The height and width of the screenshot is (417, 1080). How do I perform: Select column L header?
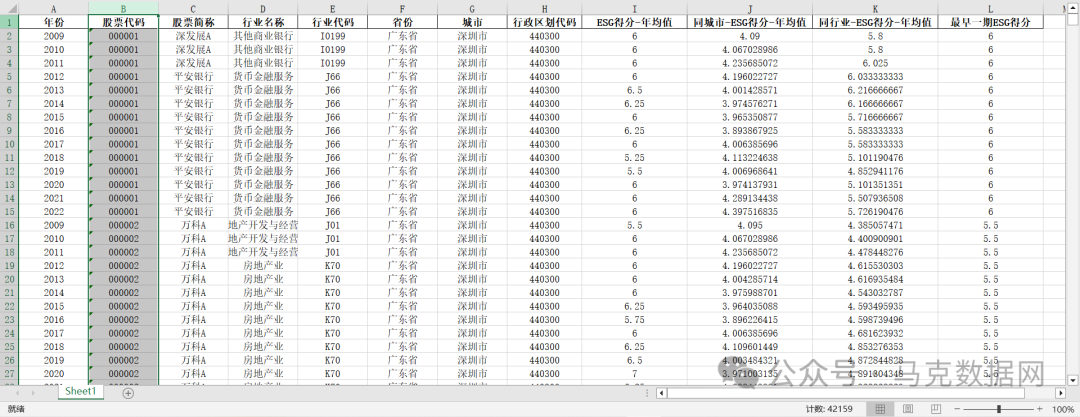tap(990, 8)
